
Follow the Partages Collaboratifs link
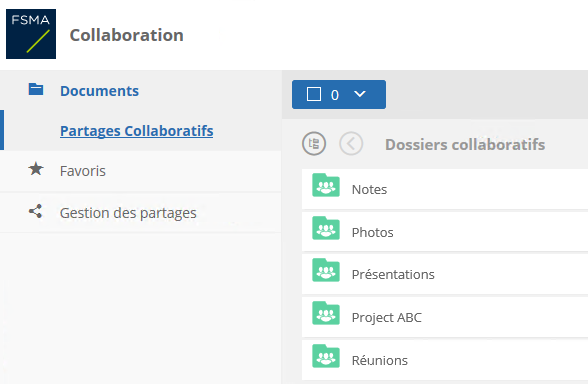click(x=136, y=131)
